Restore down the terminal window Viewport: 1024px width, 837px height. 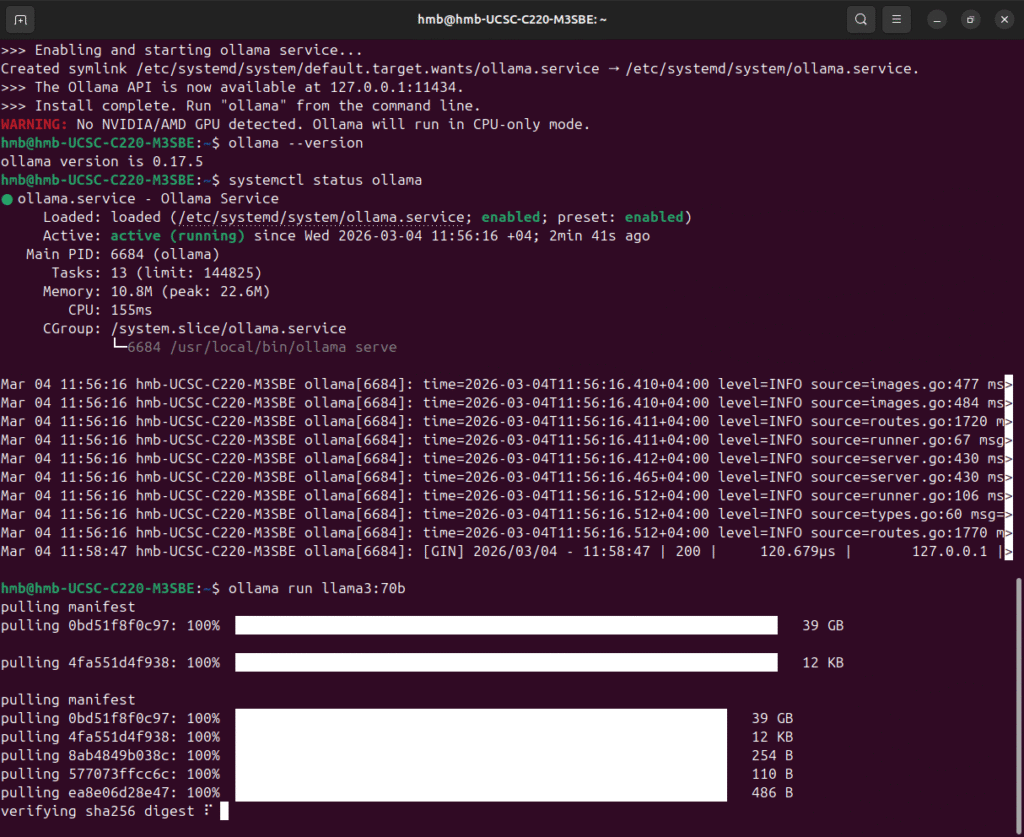pyautogui.click(x=969, y=19)
